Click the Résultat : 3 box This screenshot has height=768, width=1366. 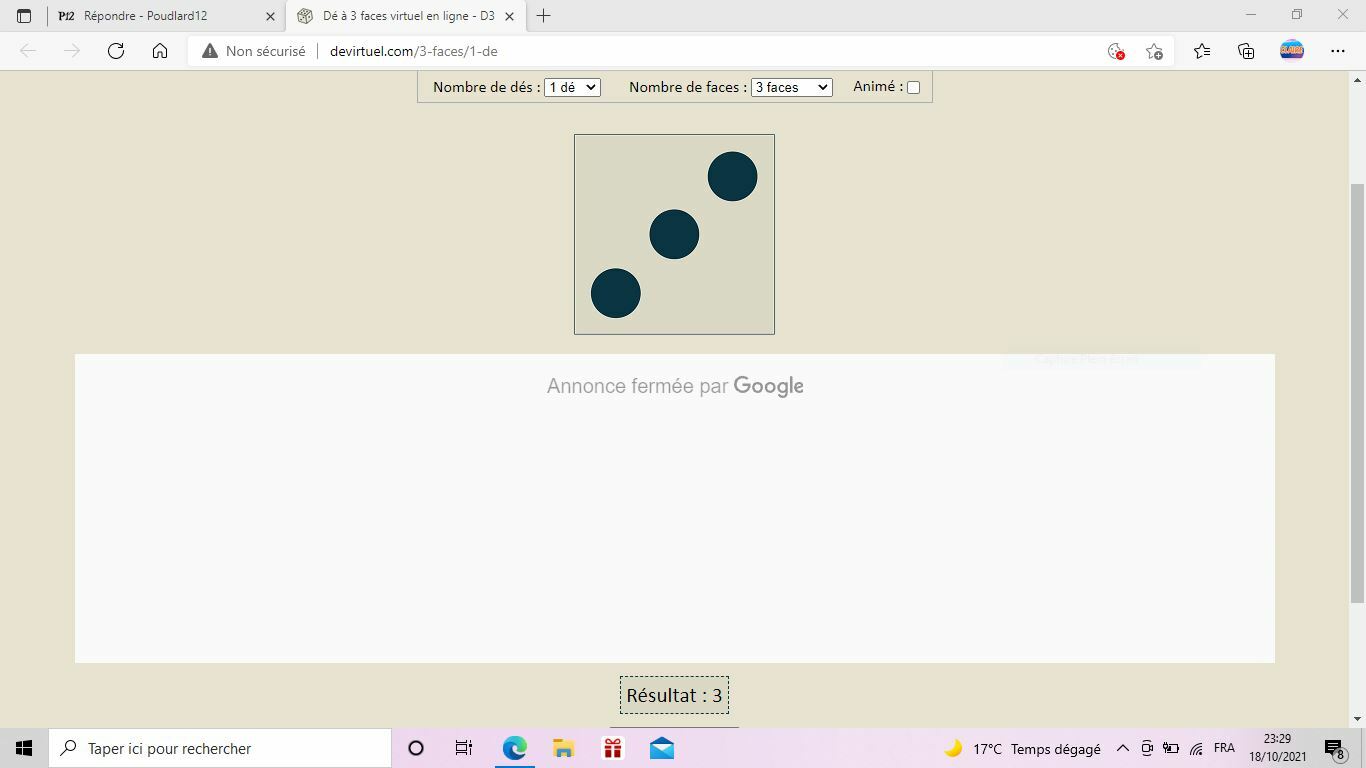(674, 695)
